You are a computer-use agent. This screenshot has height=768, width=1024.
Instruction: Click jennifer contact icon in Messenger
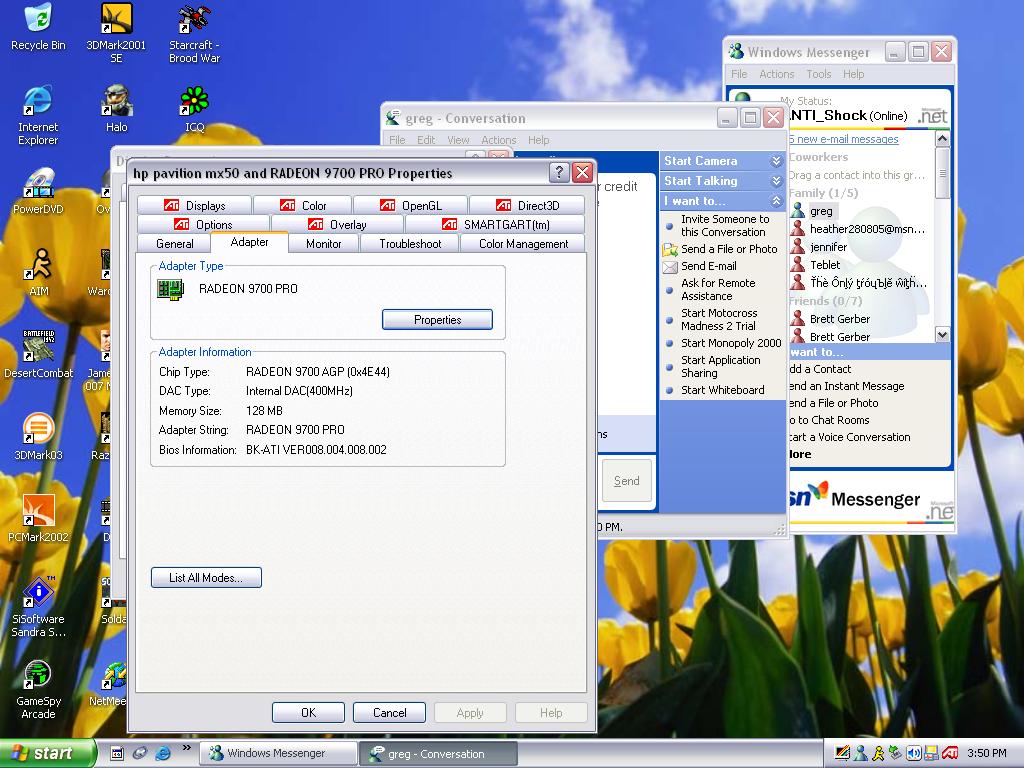click(797, 247)
